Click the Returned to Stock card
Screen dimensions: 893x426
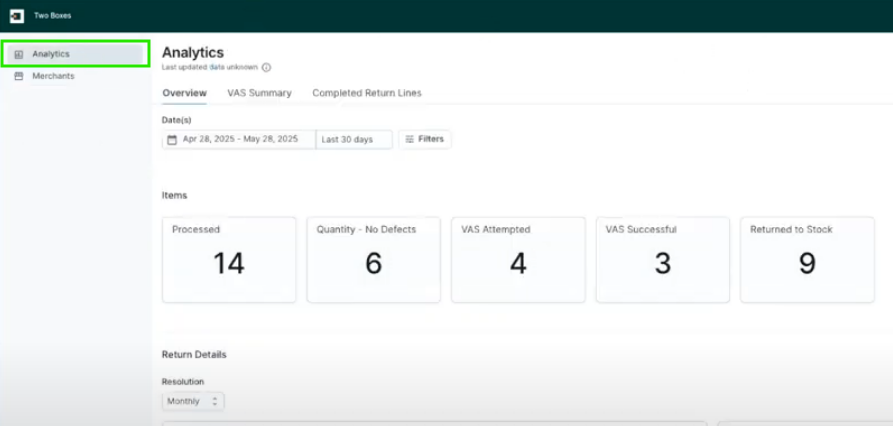coord(807,259)
